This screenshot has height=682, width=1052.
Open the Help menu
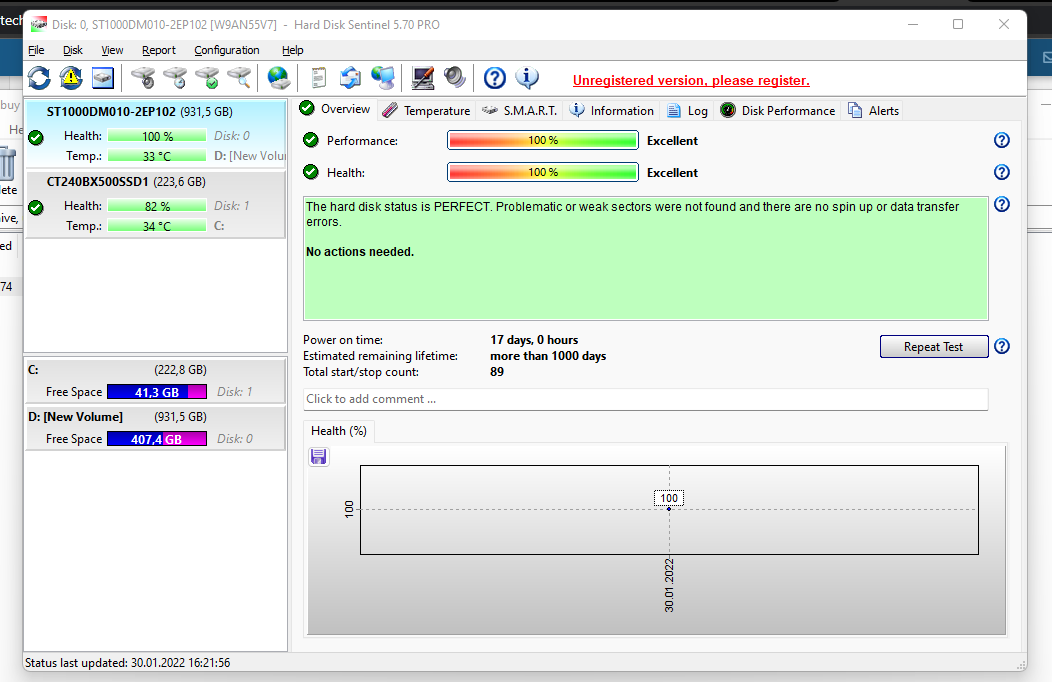(x=293, y=50)
